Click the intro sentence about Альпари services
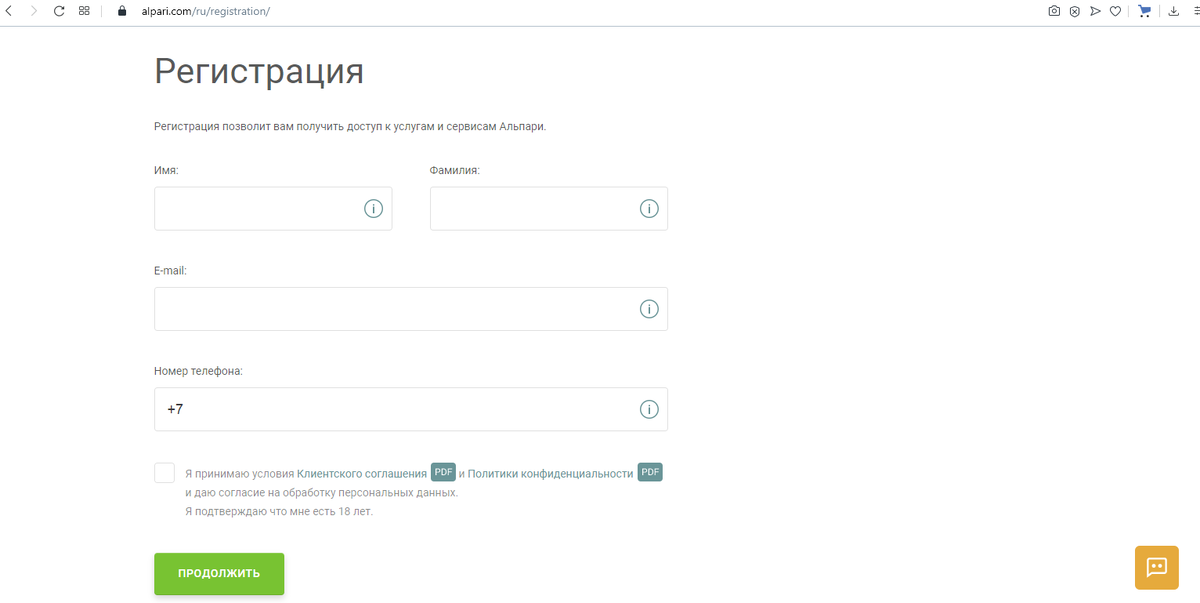 [350, 127]
